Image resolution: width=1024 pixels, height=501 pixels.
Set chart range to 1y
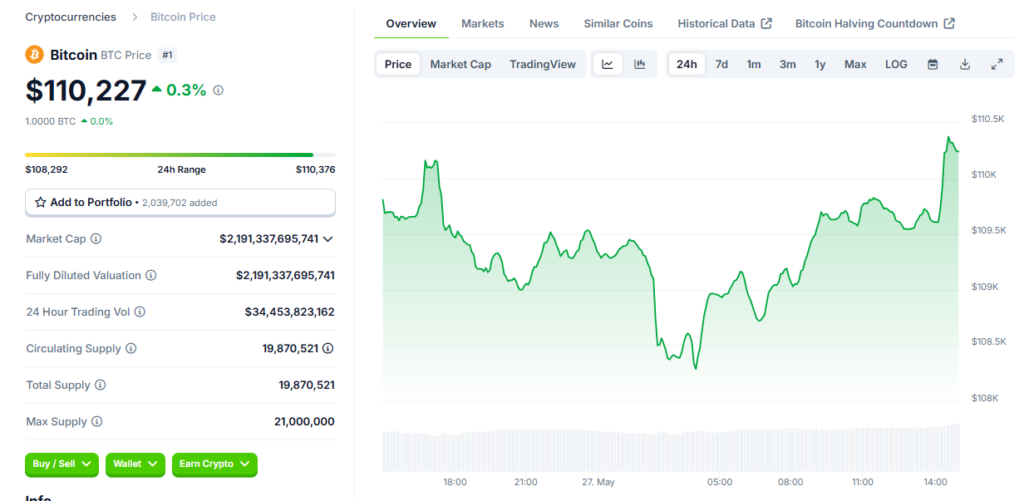click(x=820, y=64)
